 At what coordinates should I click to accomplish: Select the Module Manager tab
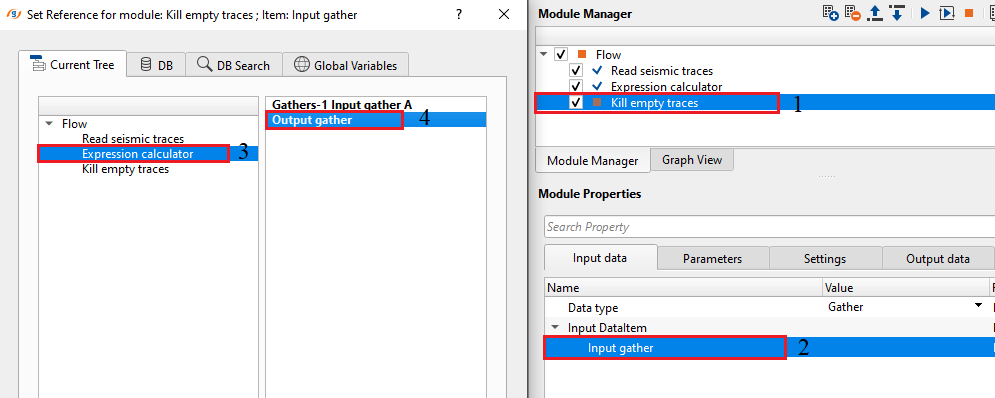[x=593, y=161]
